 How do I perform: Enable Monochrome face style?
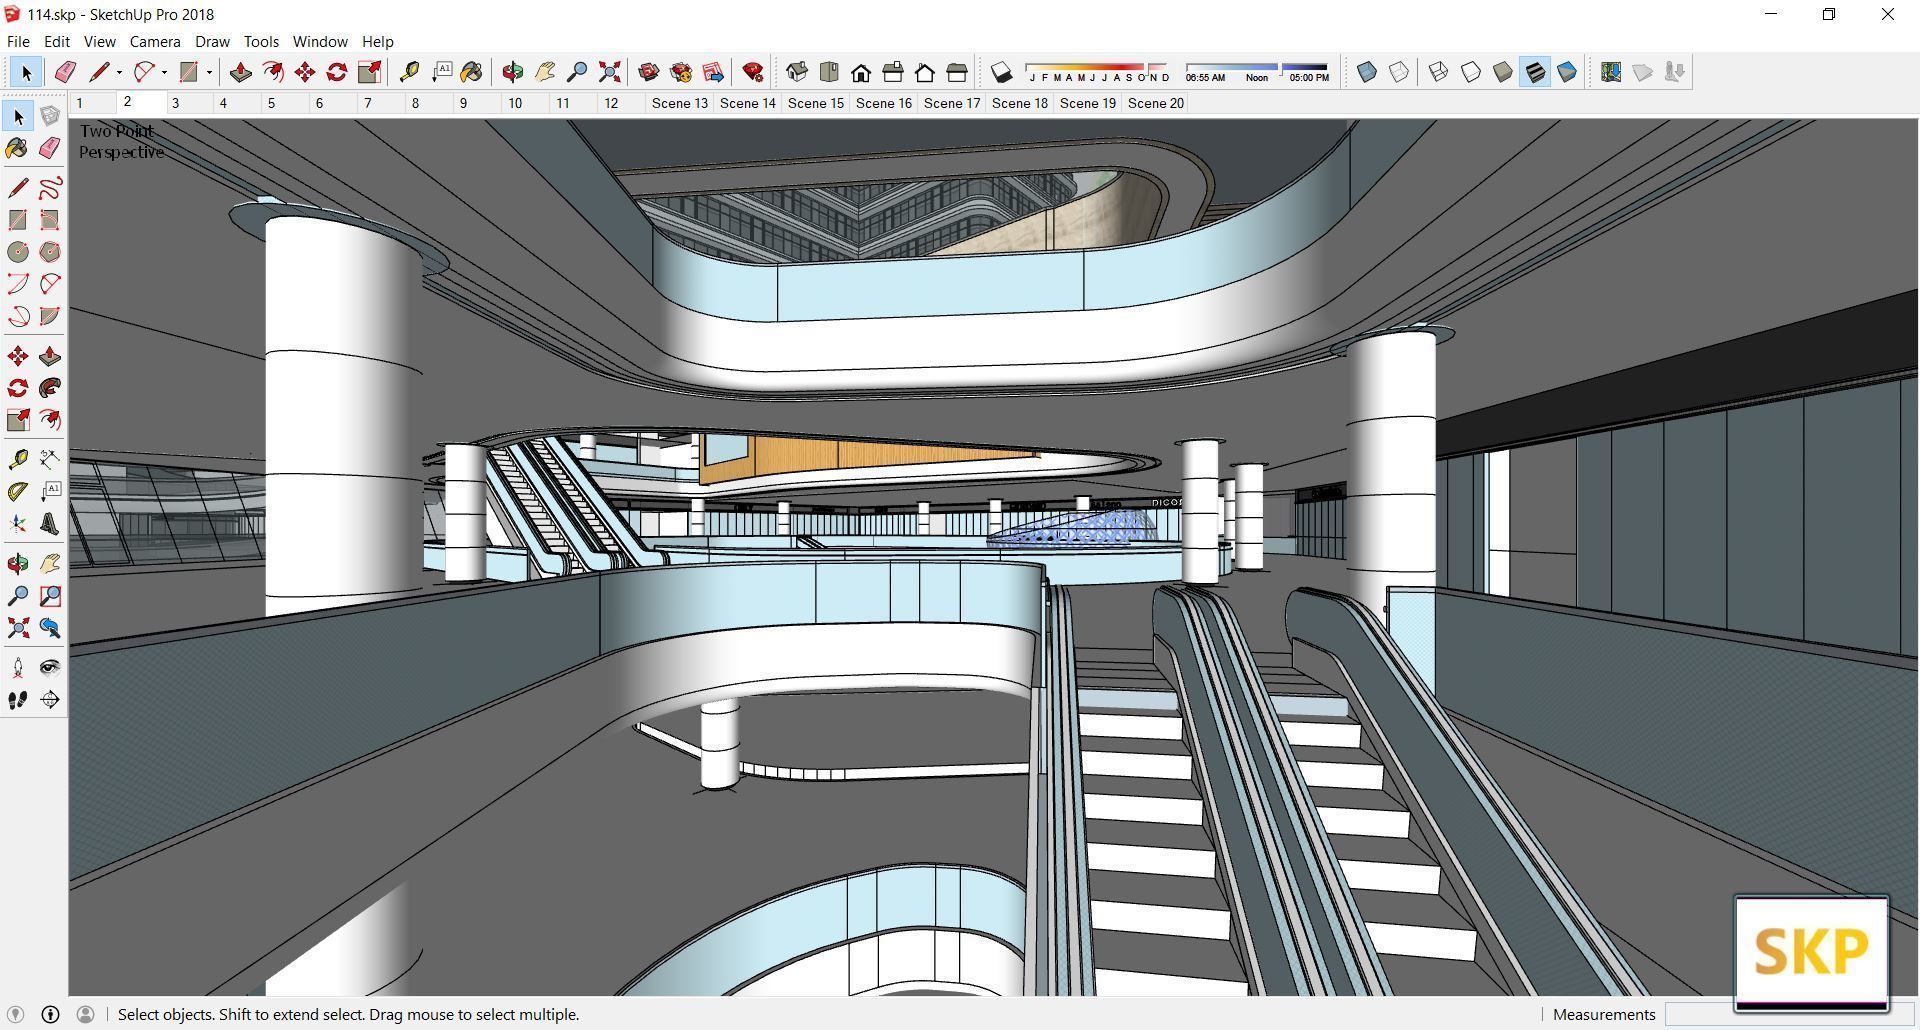click(x=1567, y=72)
